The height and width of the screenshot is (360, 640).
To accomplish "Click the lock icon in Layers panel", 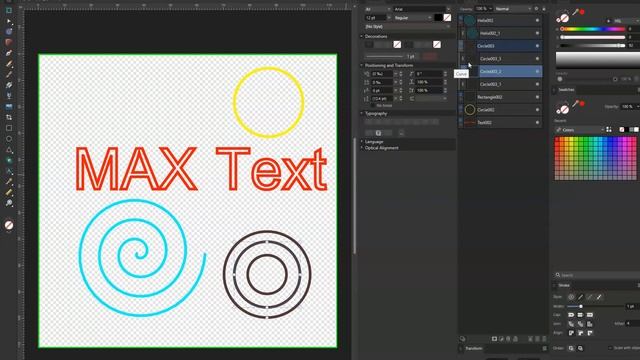I will point(544,9).
